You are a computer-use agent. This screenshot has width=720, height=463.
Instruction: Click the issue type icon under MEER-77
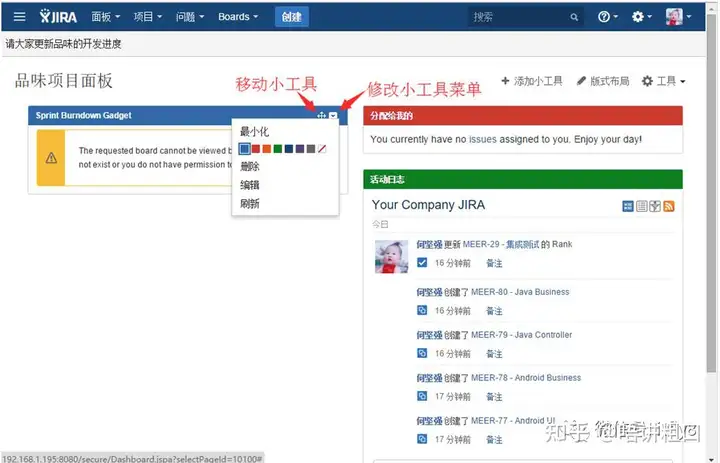[422, 439]
